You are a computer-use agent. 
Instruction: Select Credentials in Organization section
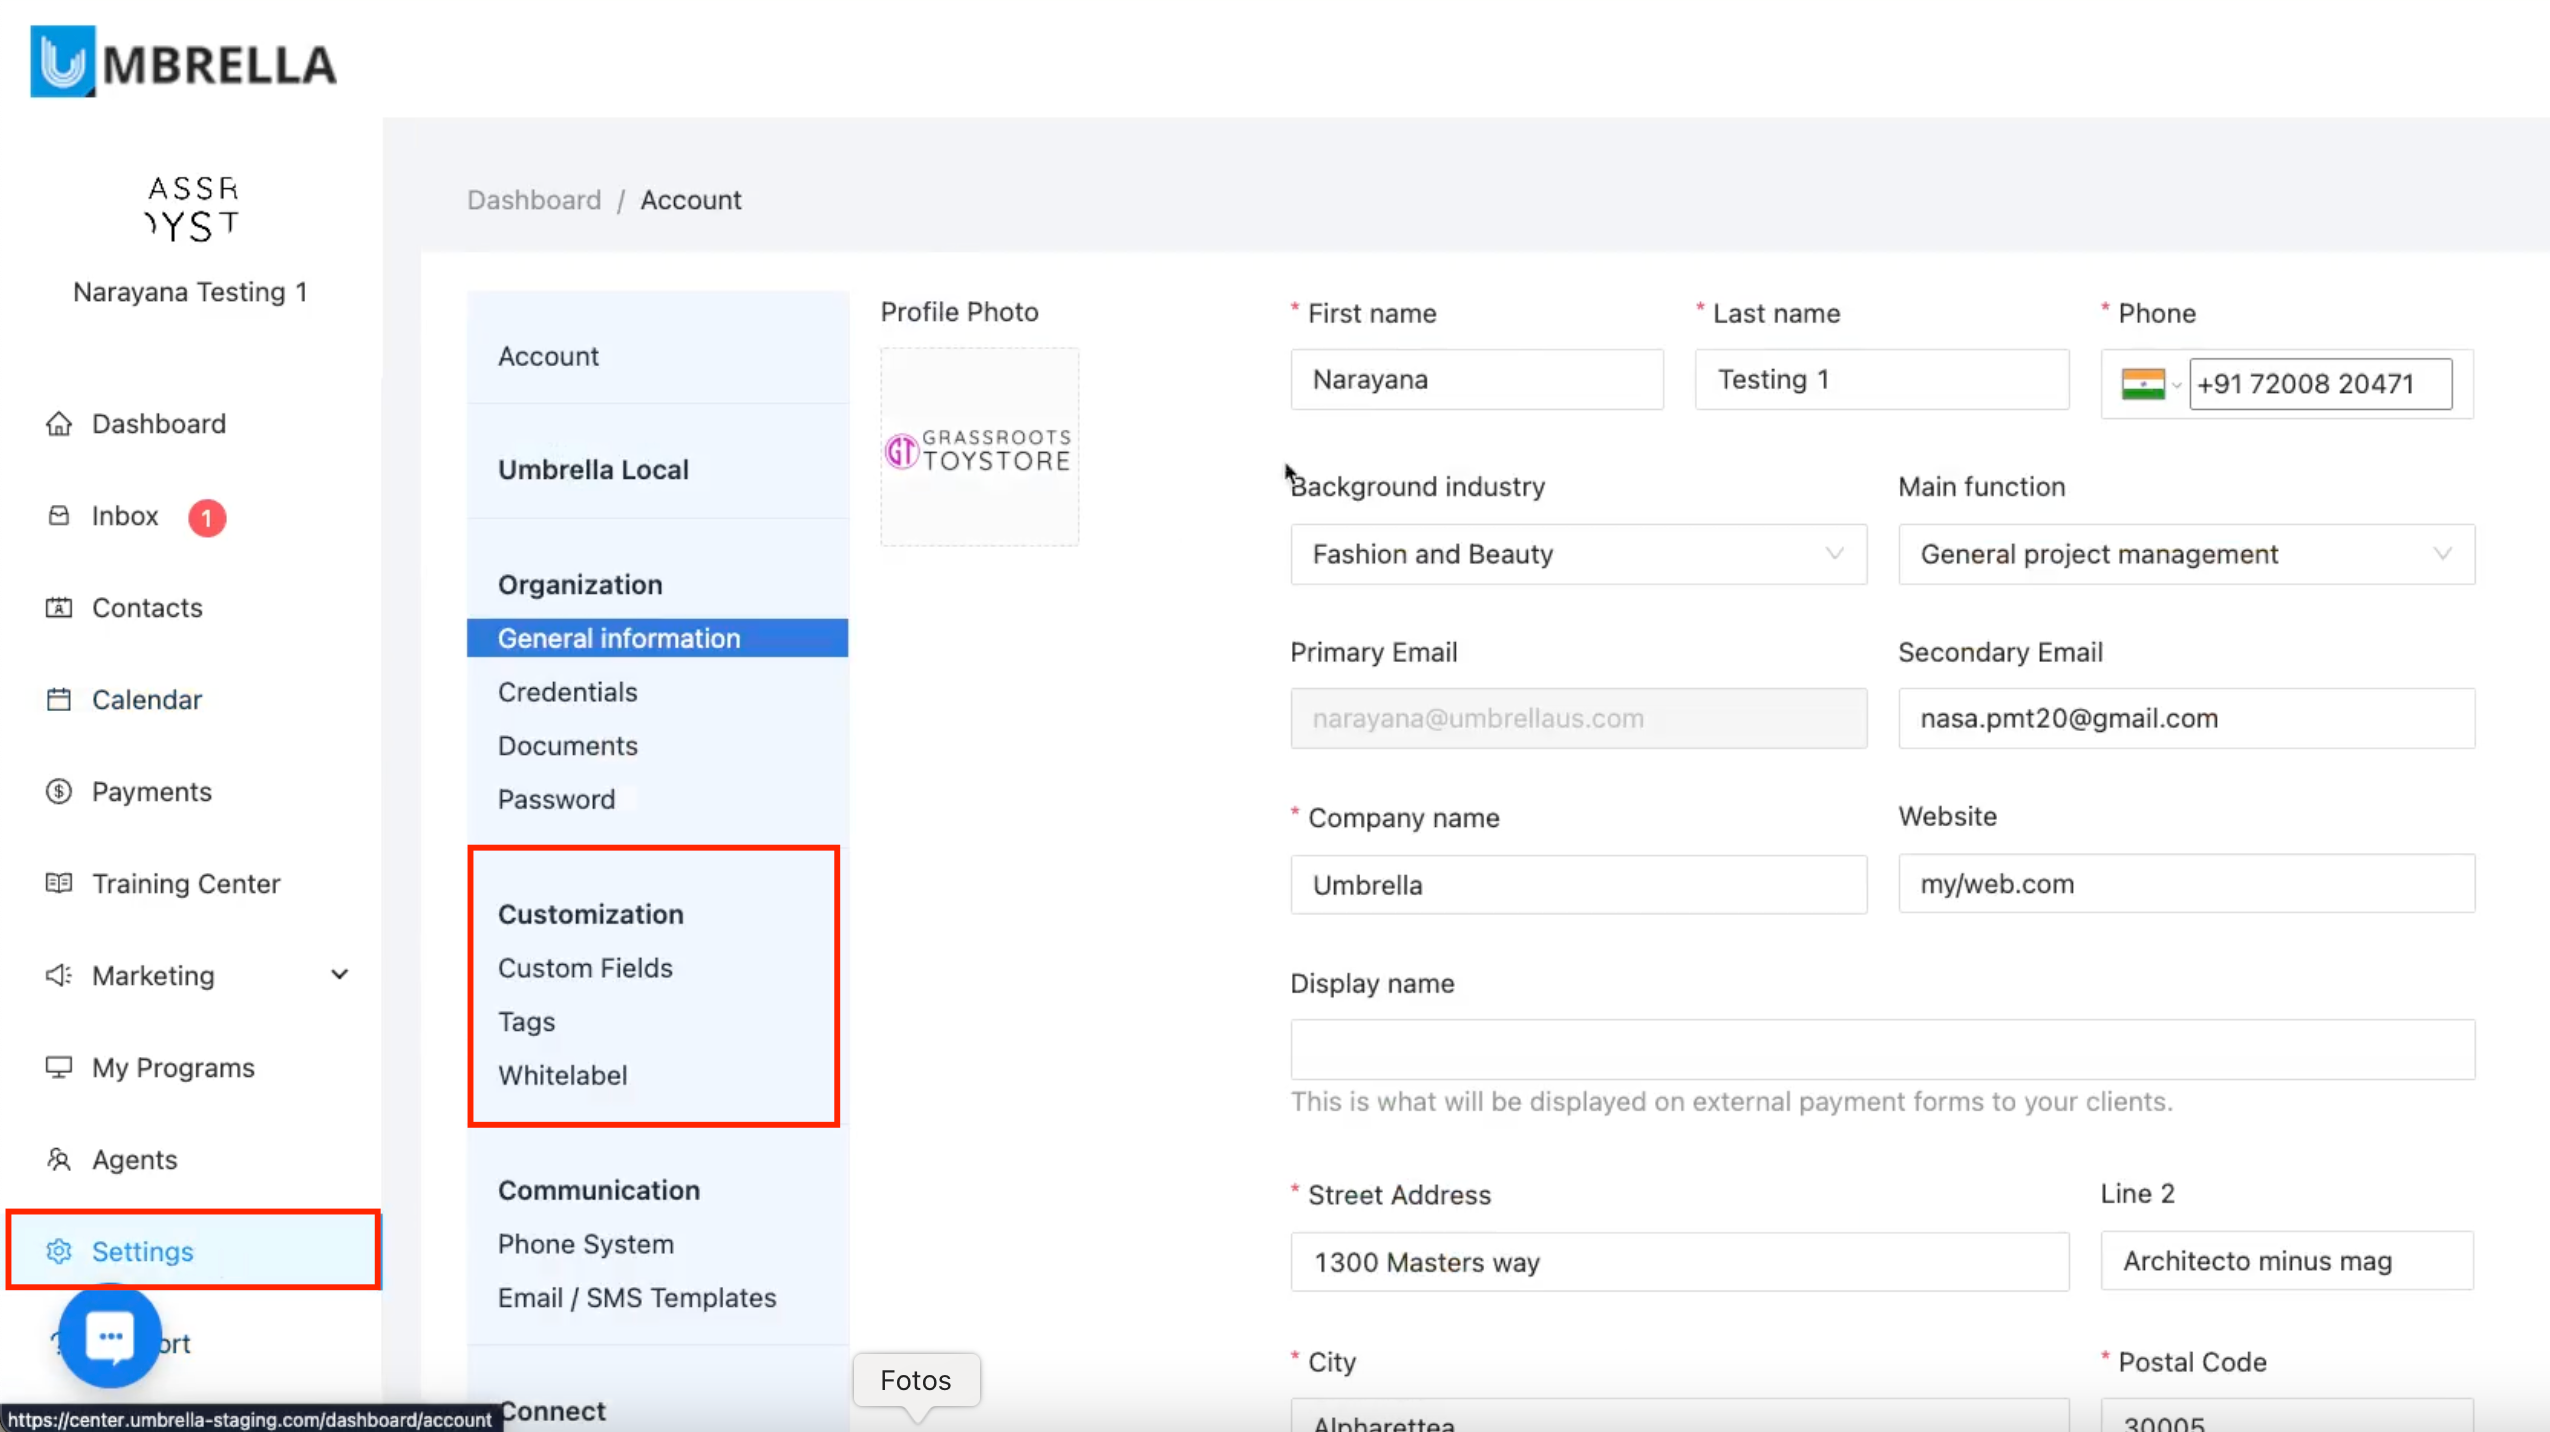pyautogui.click(x=567, y=692)
